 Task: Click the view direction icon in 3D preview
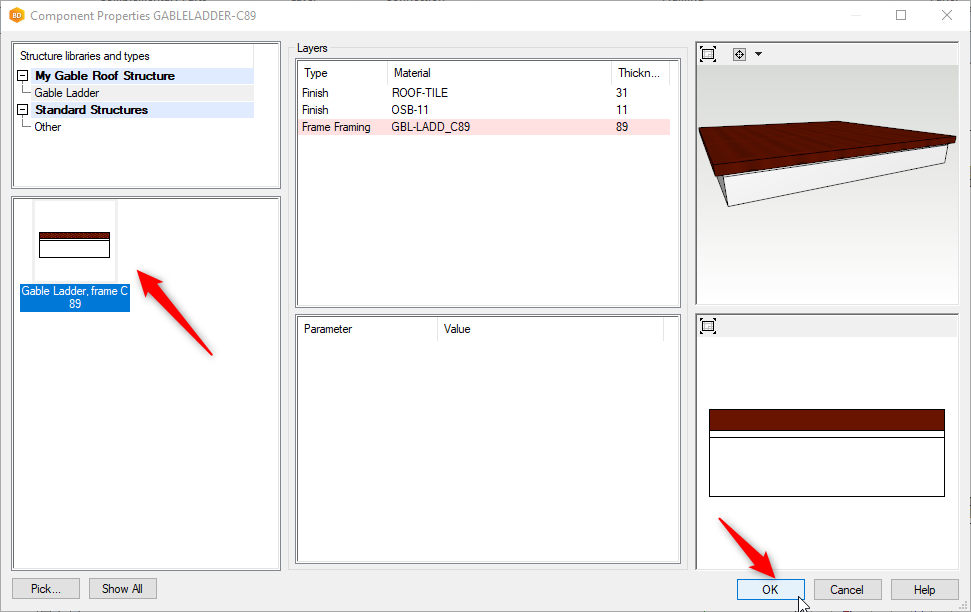coord(739,55)
